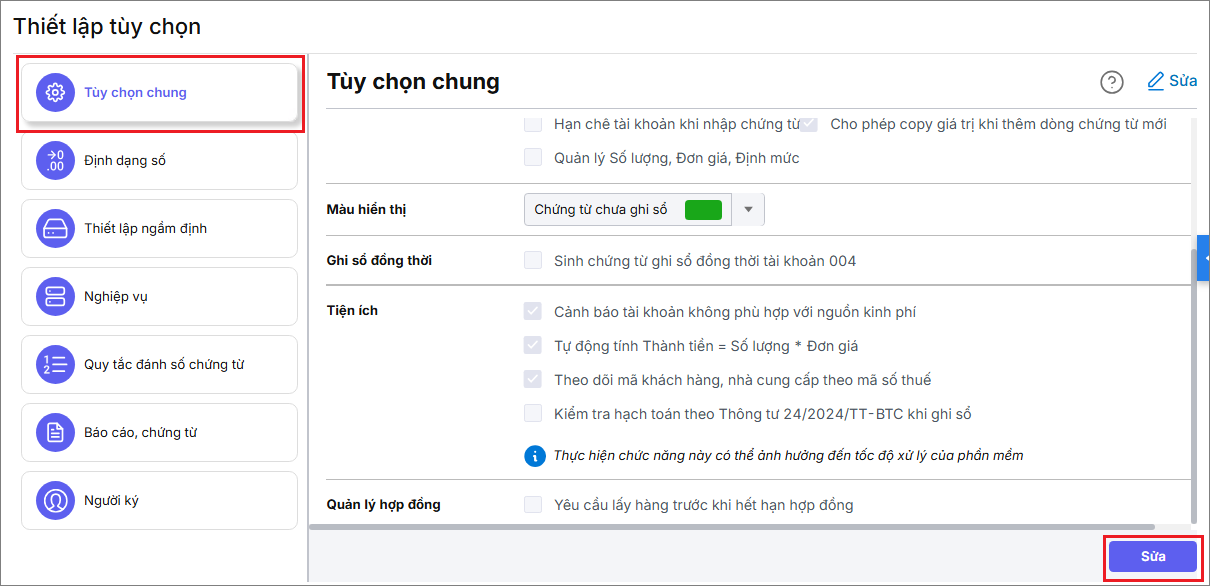Expand the collapsed blue side panel arrow
The width and height of the screenshot is (1210, 586).
(1203, 259)
